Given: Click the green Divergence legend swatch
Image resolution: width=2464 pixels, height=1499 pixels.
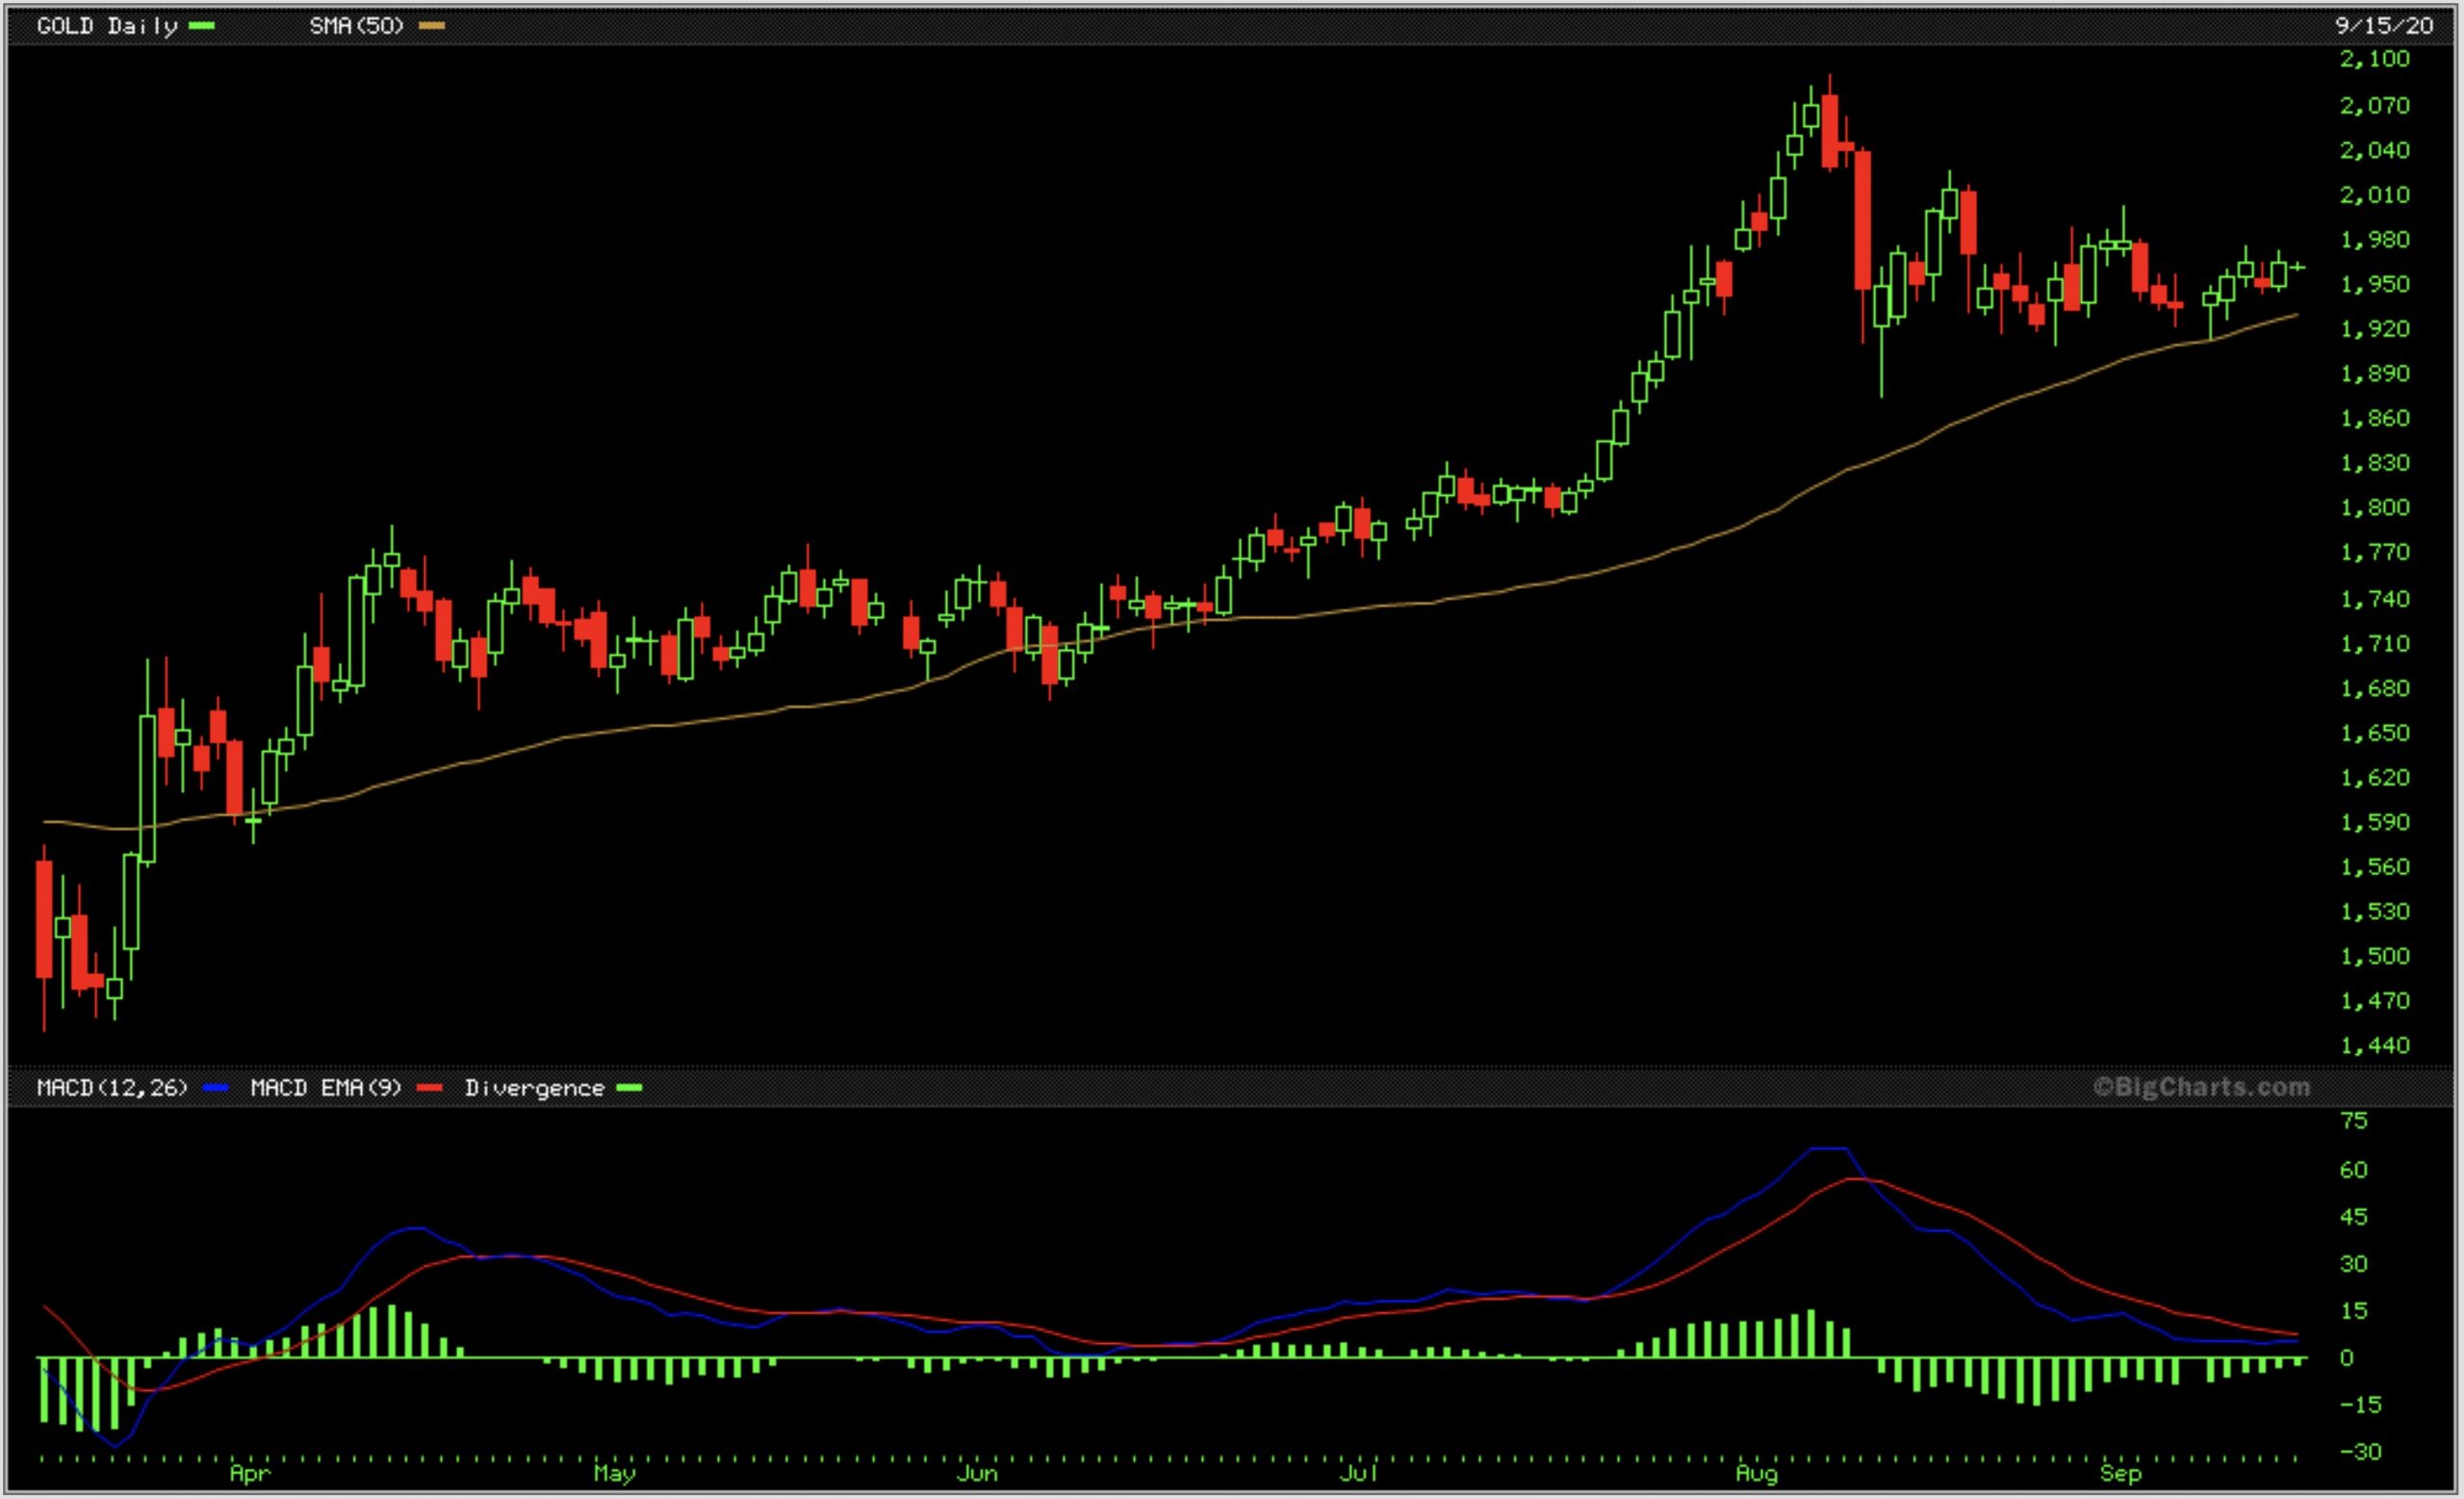Looking at the screenshot, I should (629, 1088).
